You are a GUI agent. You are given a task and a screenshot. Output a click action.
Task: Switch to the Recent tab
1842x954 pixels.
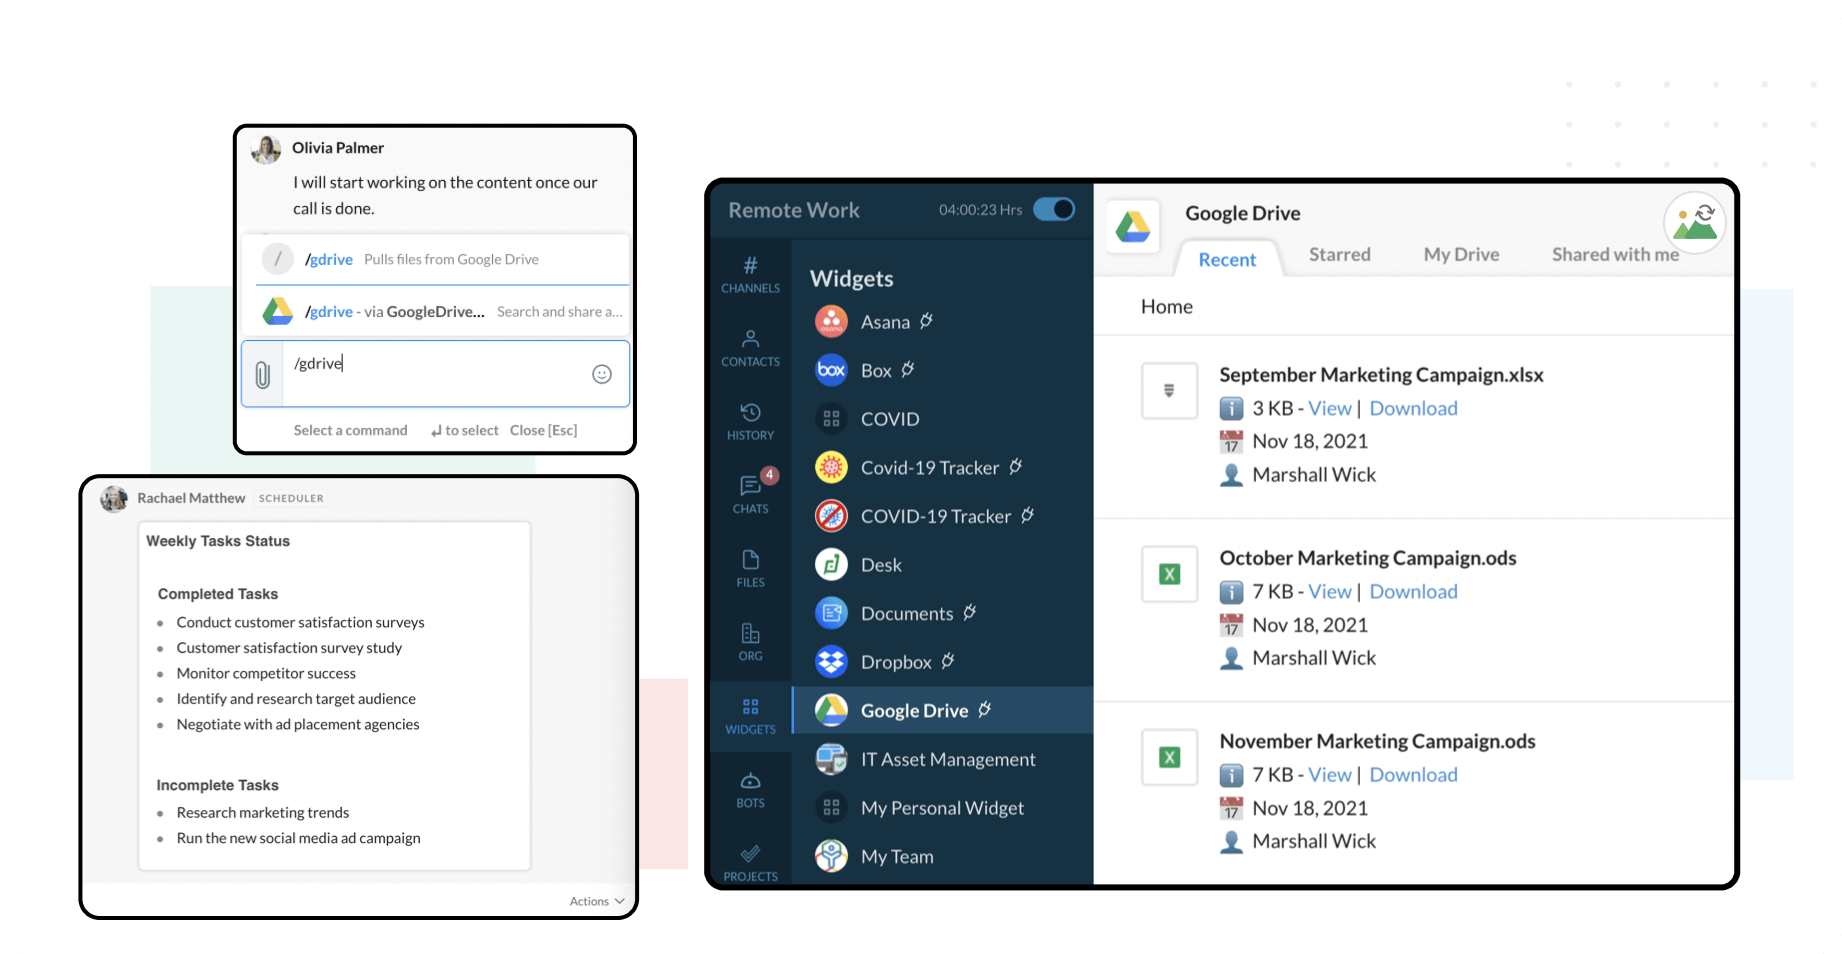coord(1227,259)
